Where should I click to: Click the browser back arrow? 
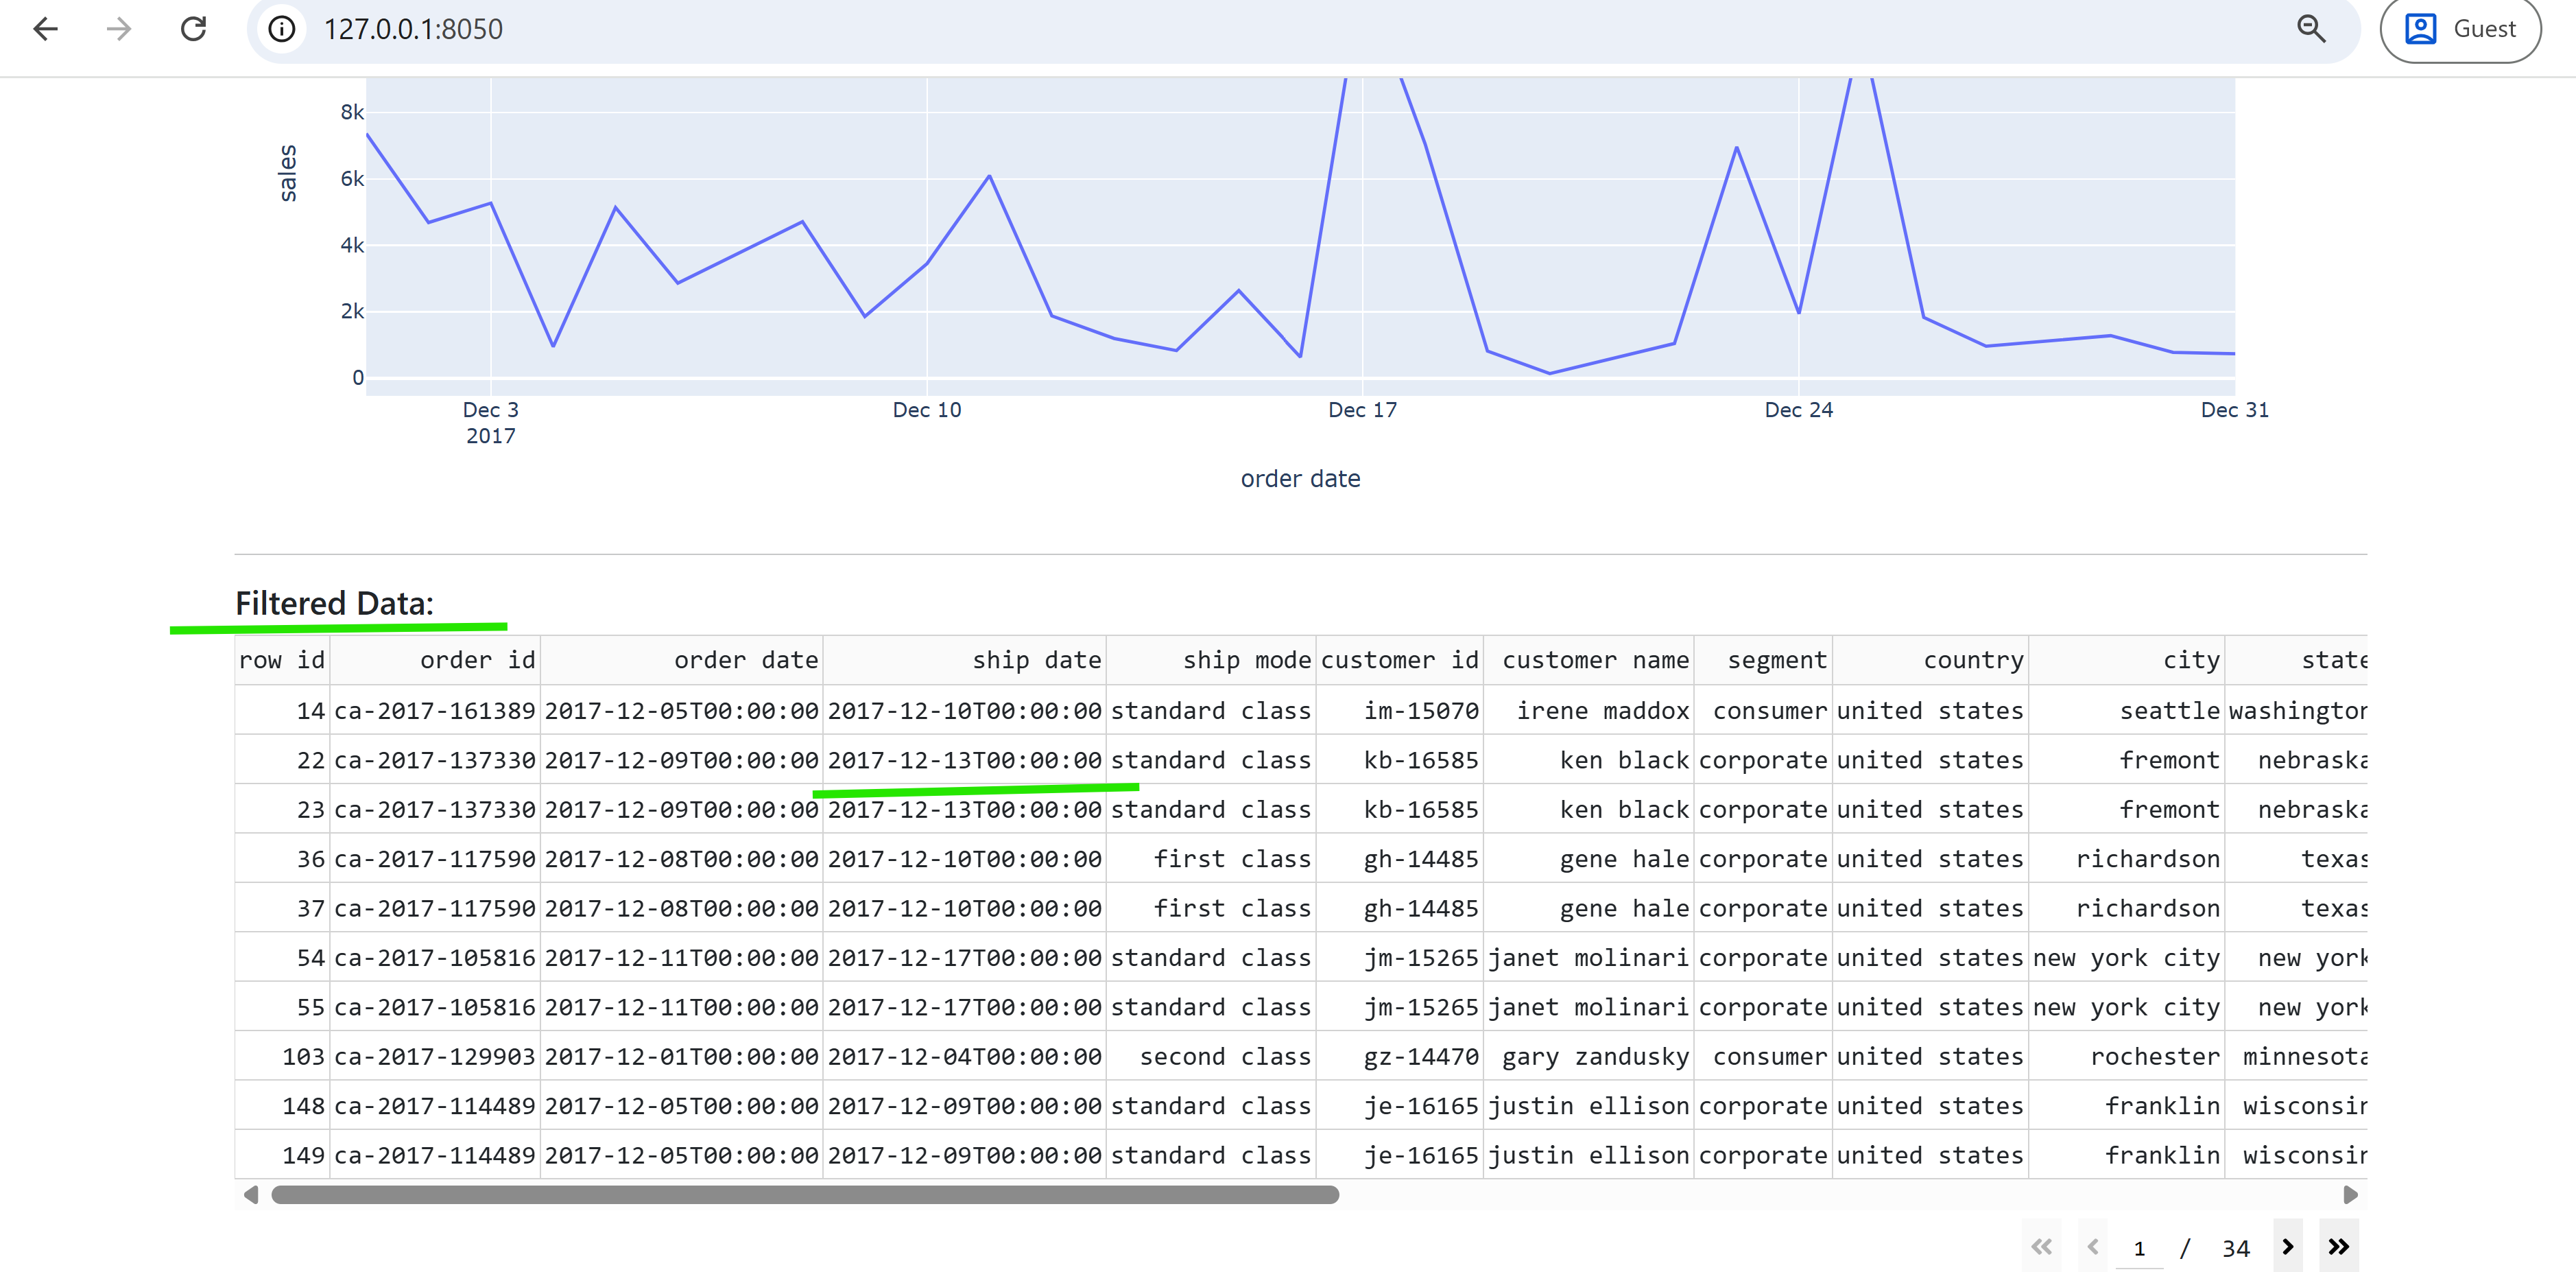pos(46,29)
